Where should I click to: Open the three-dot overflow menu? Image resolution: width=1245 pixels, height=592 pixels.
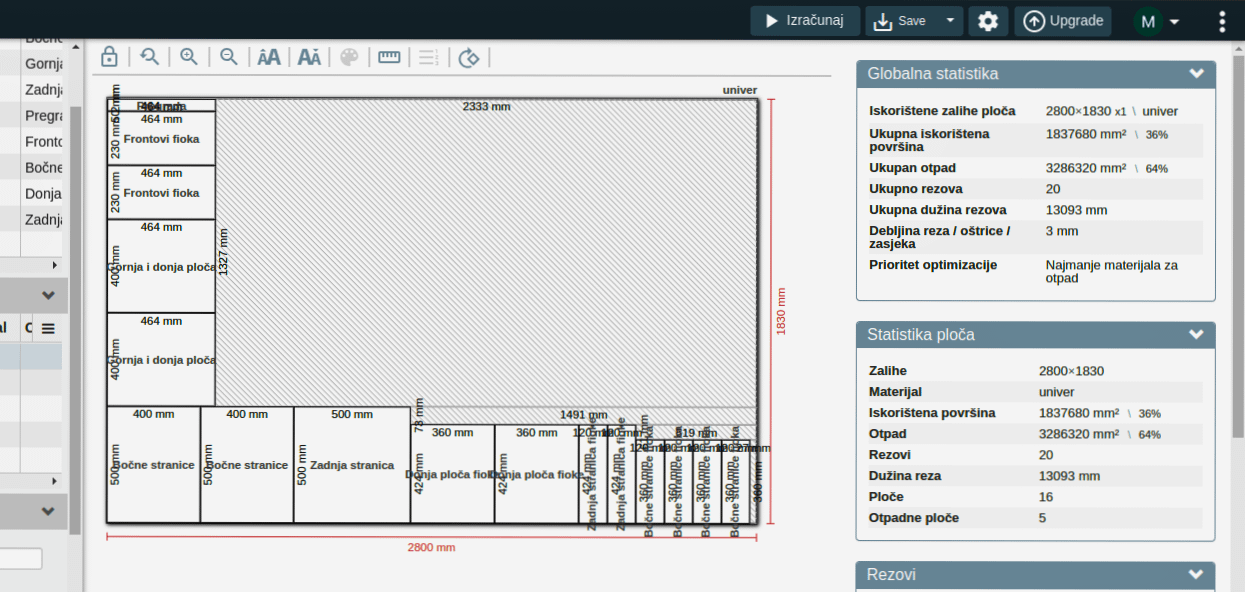click(x=1222, y=21)
